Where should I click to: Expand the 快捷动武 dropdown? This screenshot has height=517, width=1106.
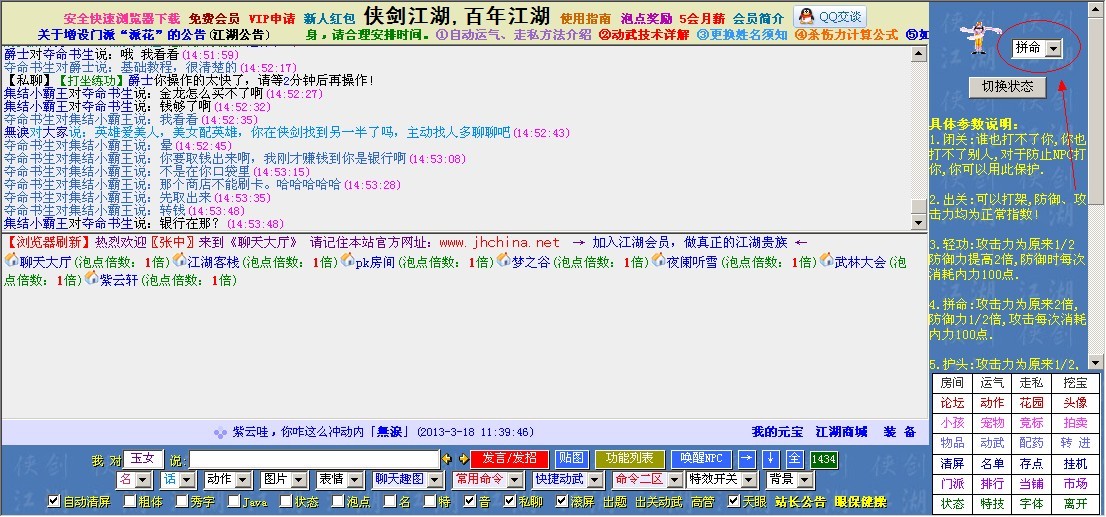(x=568, y=480)
